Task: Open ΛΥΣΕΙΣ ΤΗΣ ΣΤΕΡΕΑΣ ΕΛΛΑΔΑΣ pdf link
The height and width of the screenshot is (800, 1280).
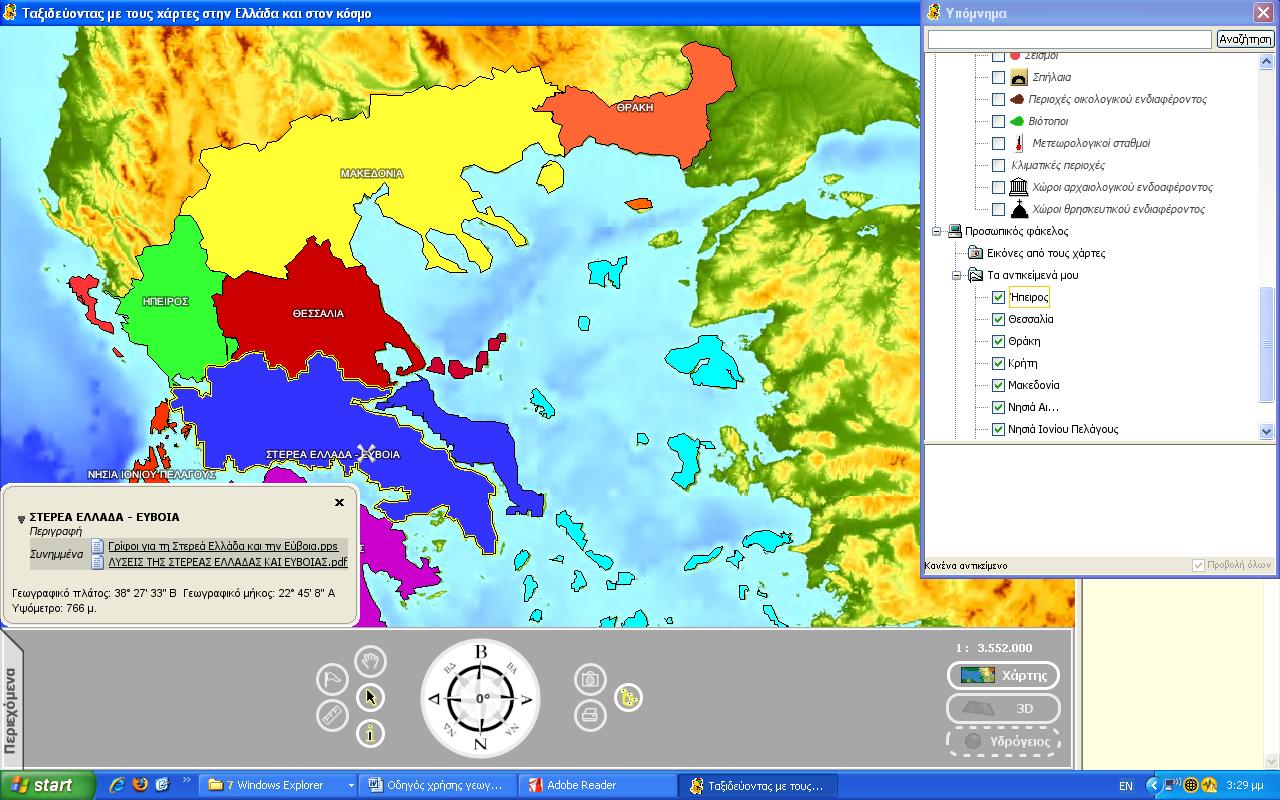Action: [228, 562]
